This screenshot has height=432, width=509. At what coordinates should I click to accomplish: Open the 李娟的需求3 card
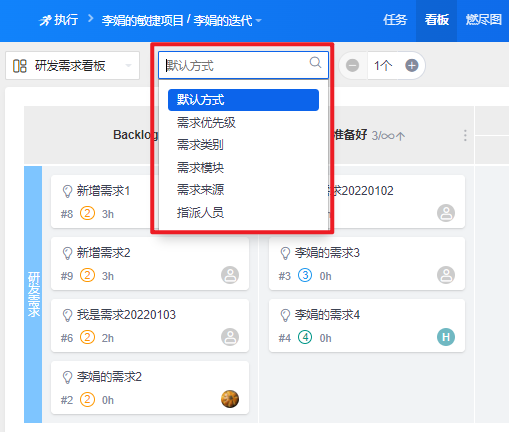(x=367, y=263)
